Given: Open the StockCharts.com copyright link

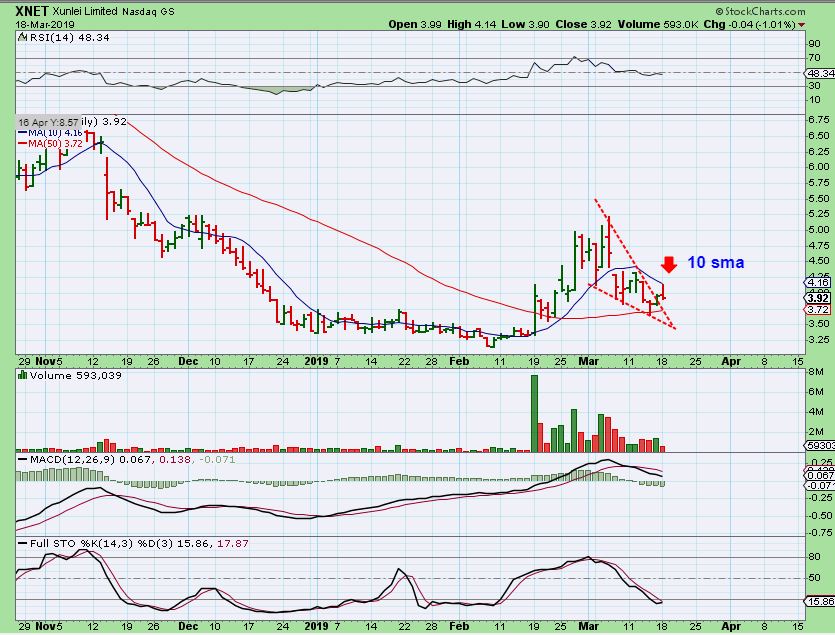Looking at the screenshot, I should click(760, 11).
